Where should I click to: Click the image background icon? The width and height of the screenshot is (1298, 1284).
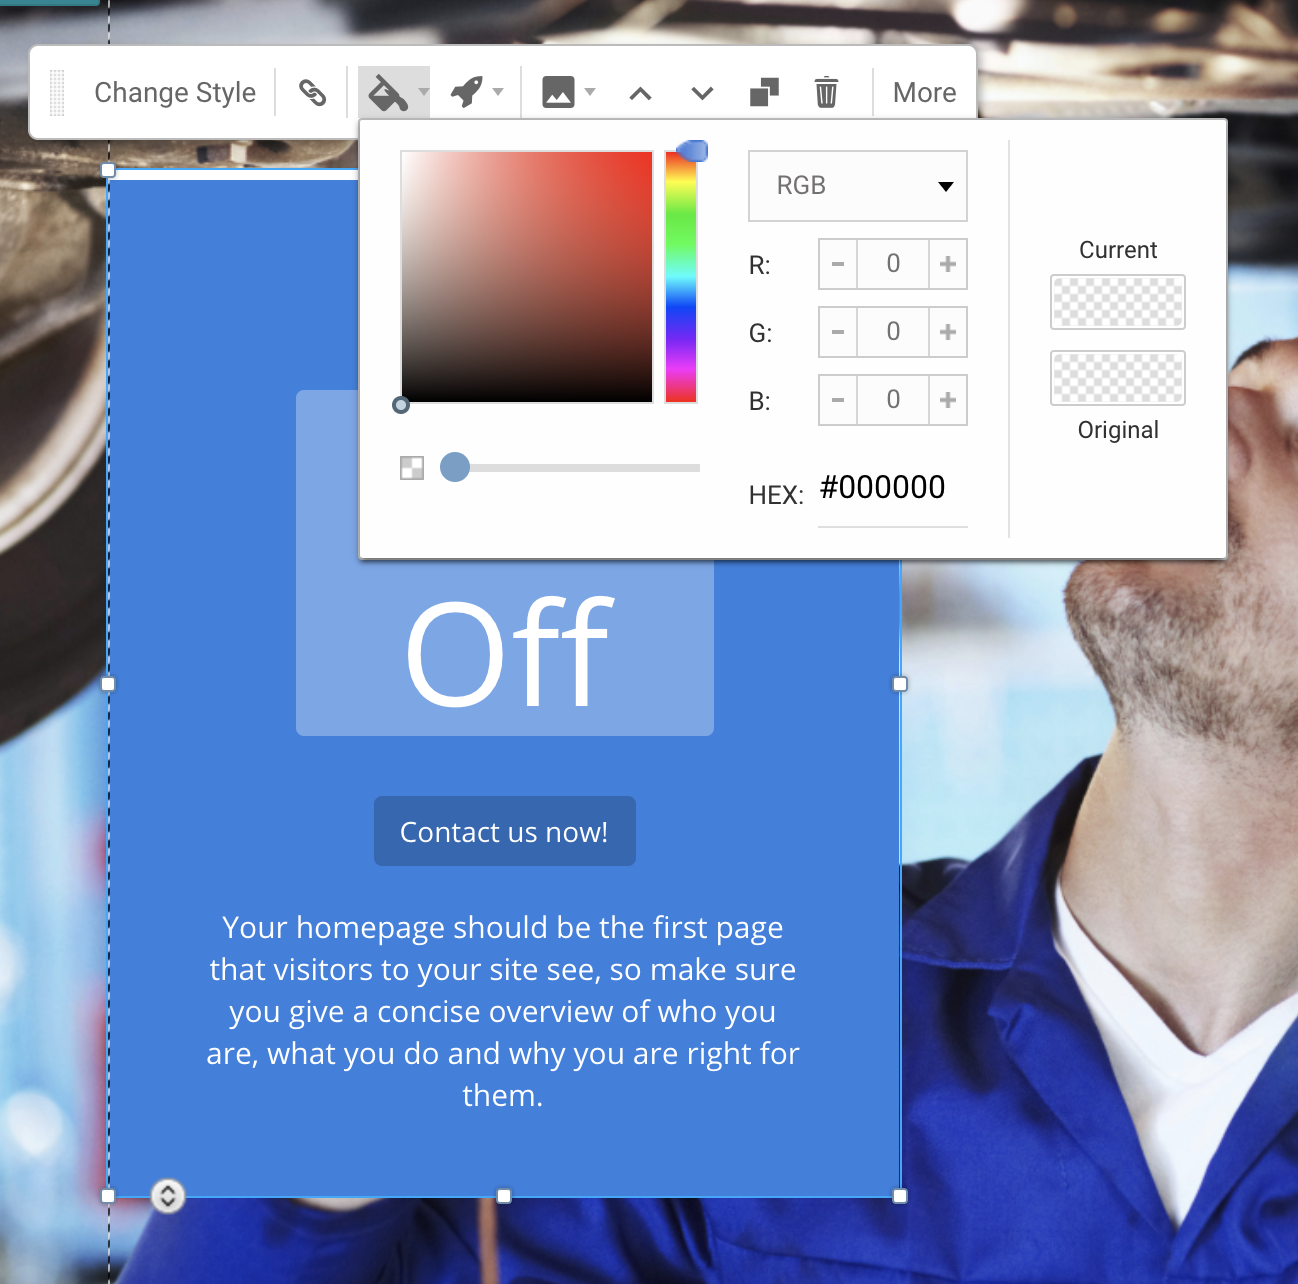pos(558,93)
